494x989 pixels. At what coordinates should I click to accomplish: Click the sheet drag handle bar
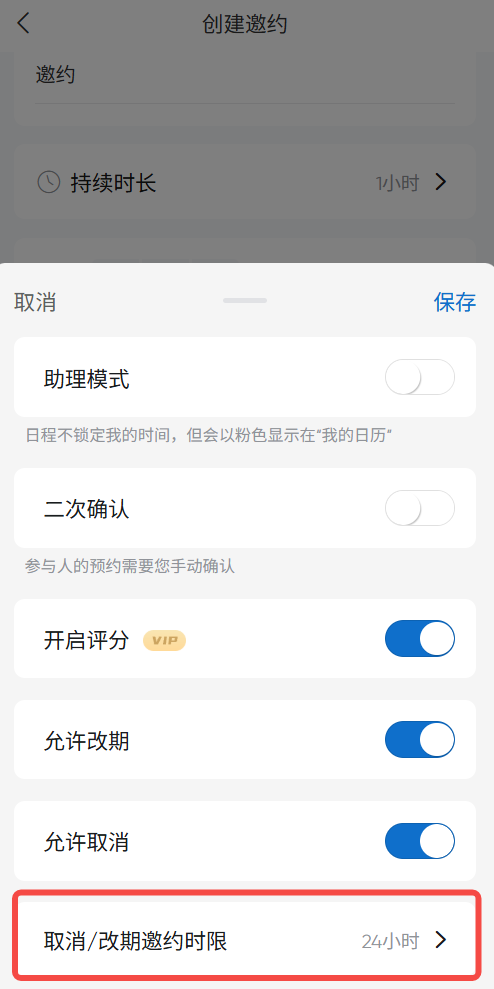point(245,300)
